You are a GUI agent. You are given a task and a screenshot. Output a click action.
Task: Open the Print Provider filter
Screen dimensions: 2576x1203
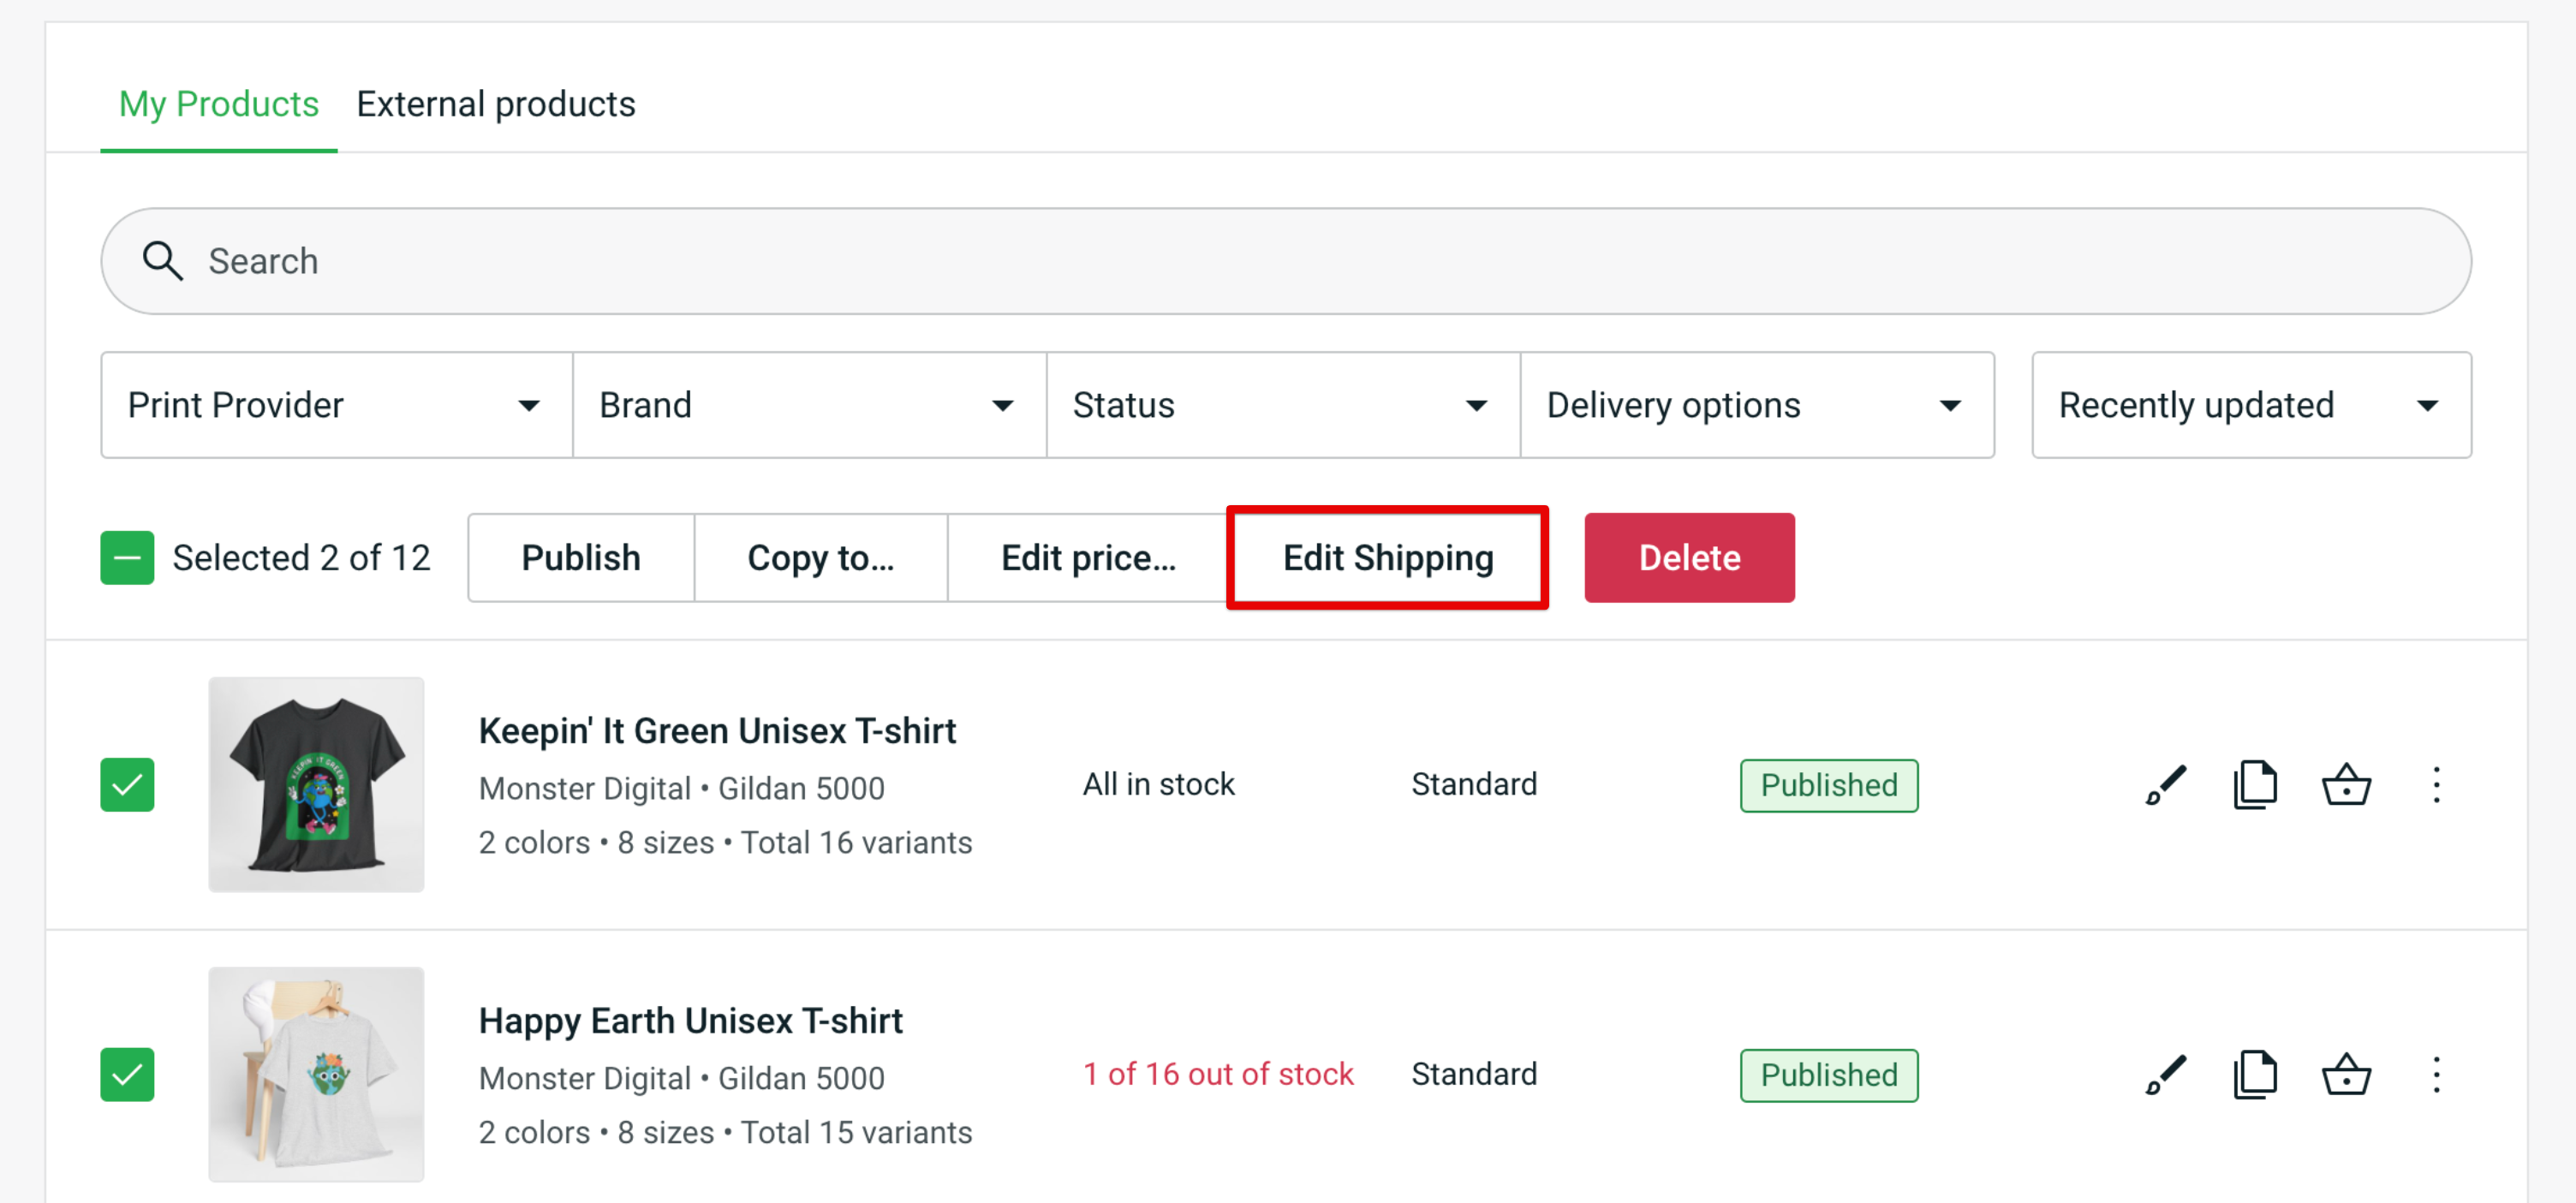point(336,404)
